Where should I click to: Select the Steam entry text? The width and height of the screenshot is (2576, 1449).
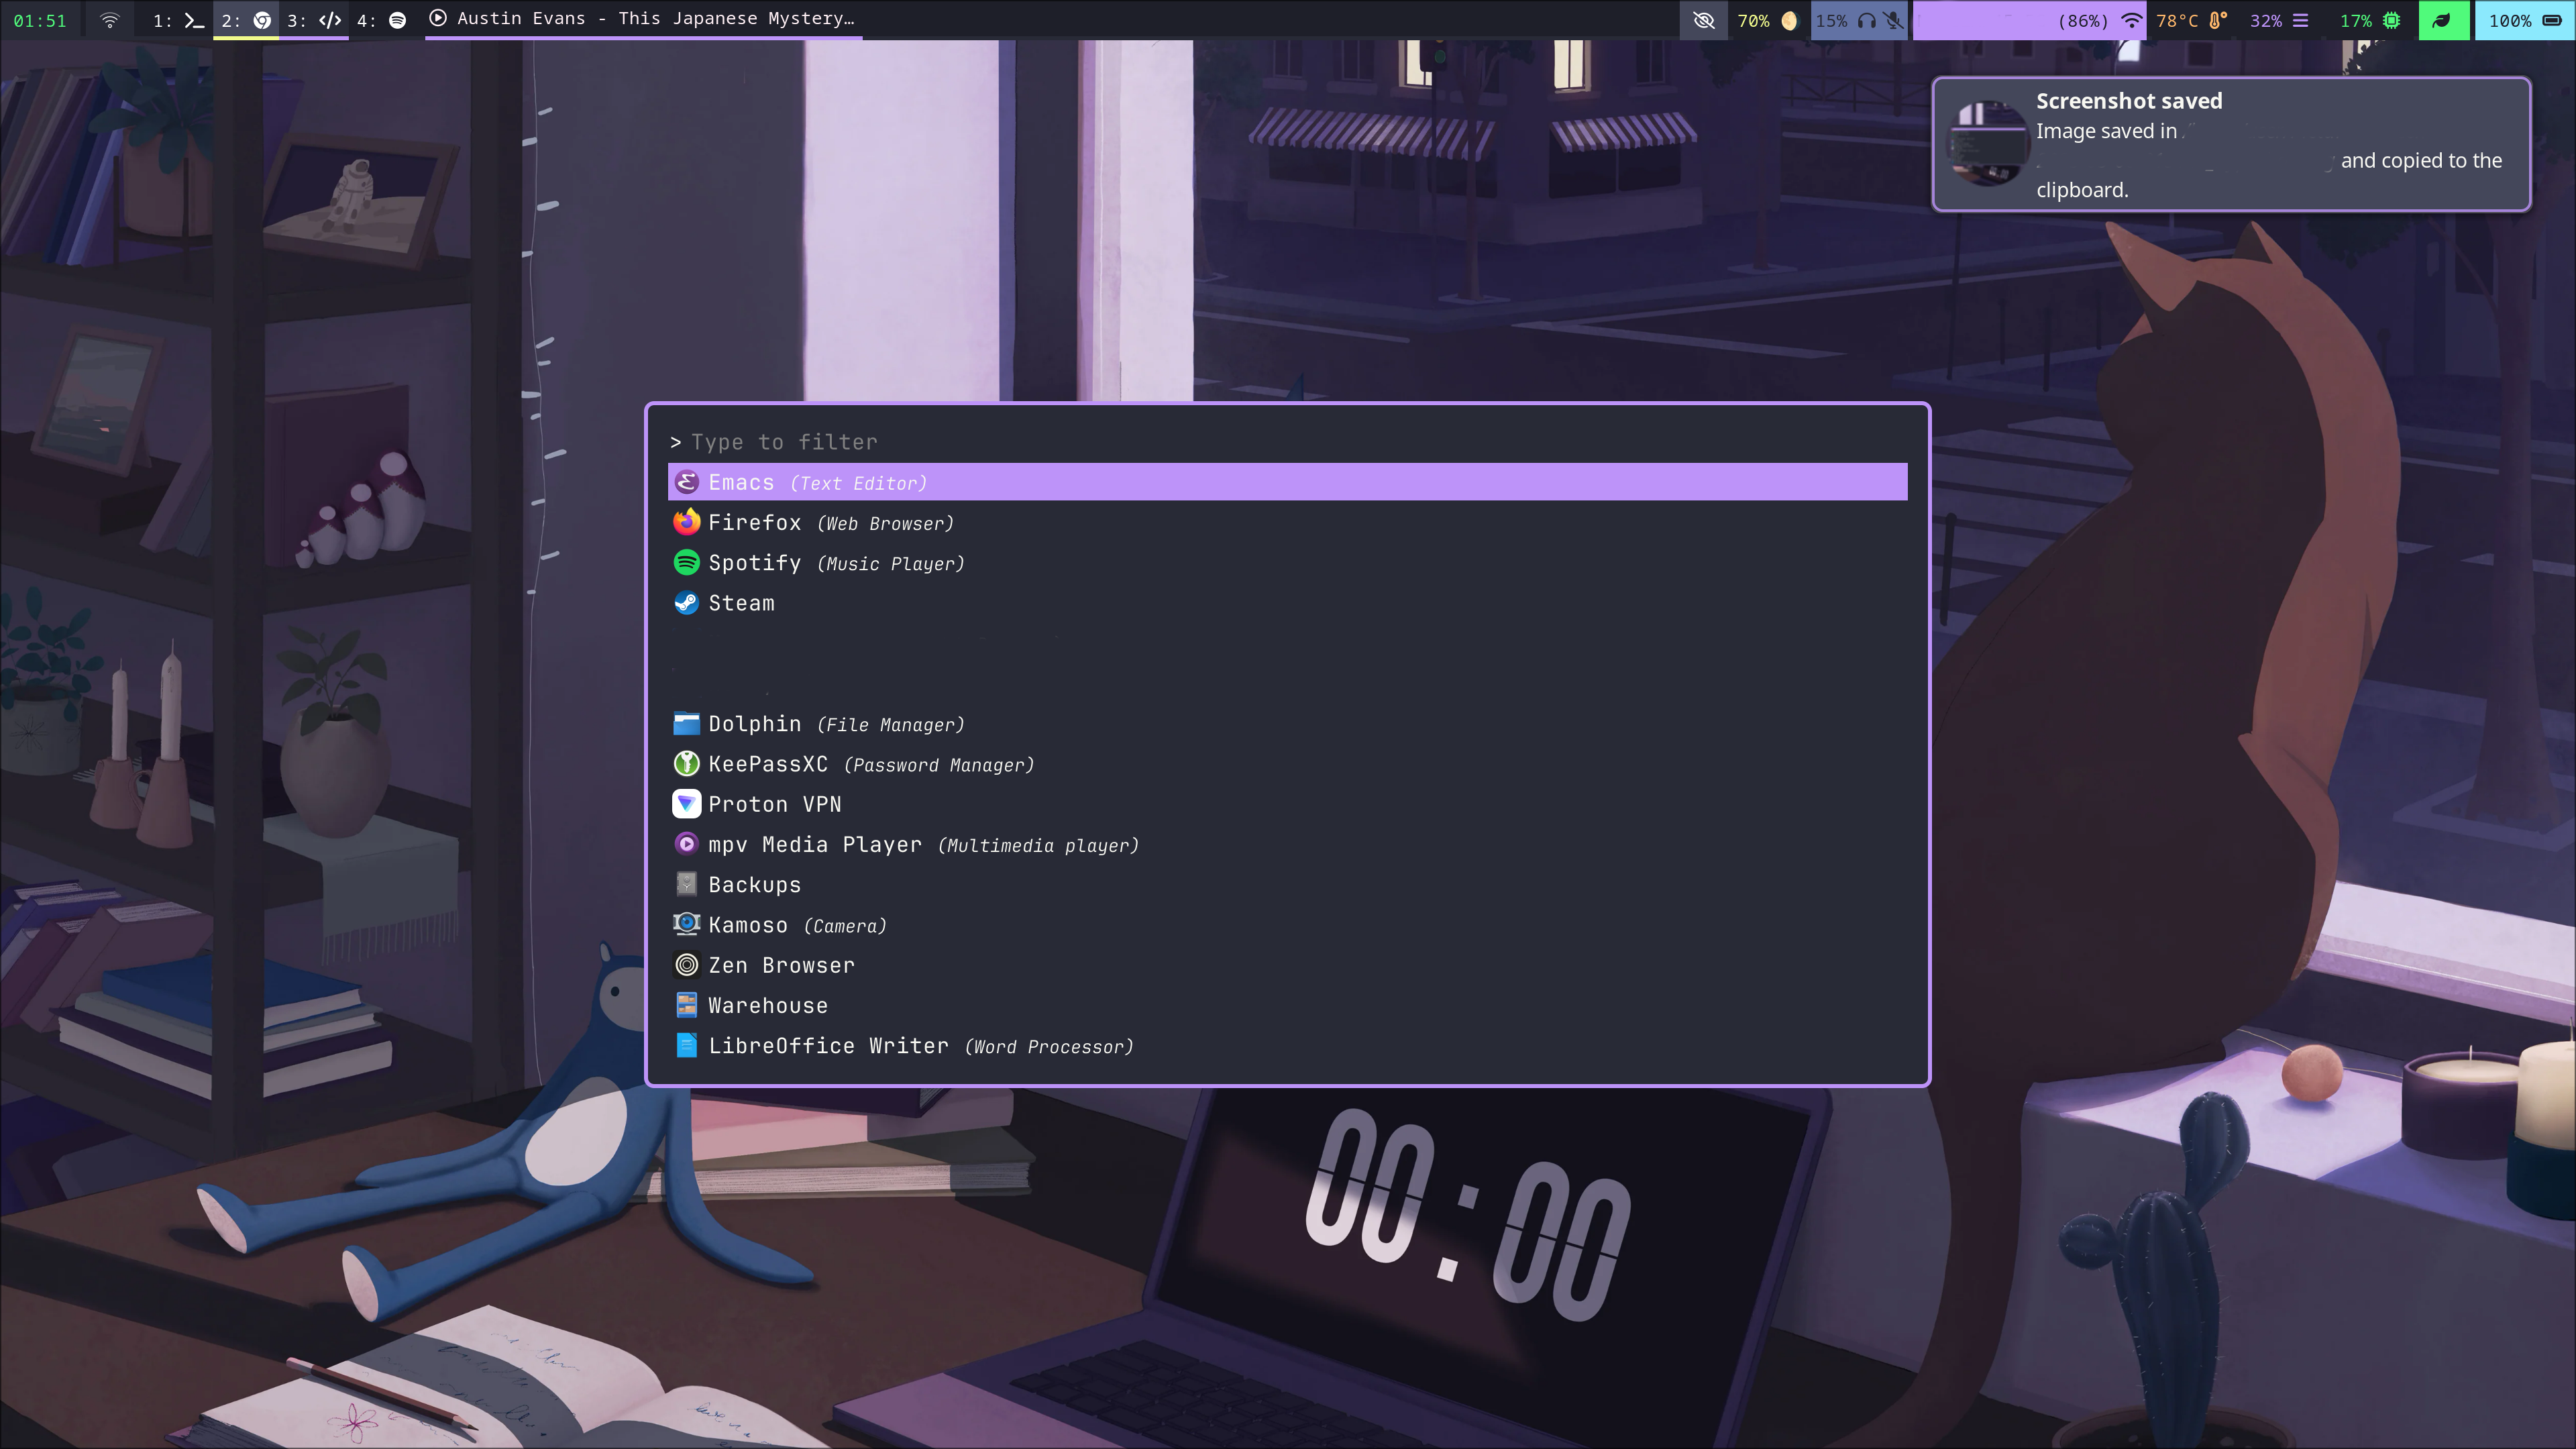[x=741, y=603]
